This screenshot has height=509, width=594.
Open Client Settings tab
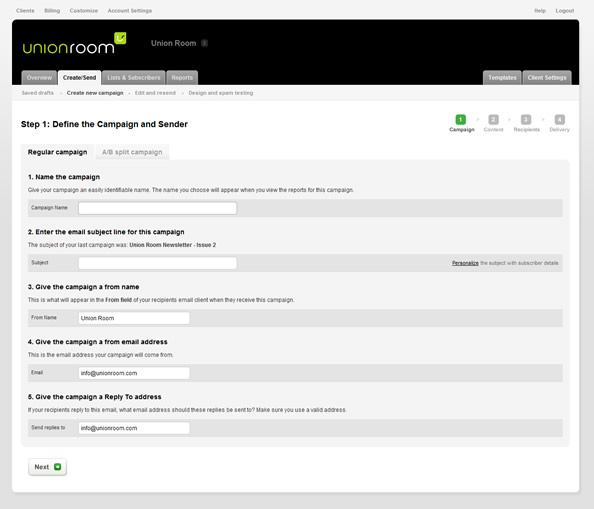[547, 78]
